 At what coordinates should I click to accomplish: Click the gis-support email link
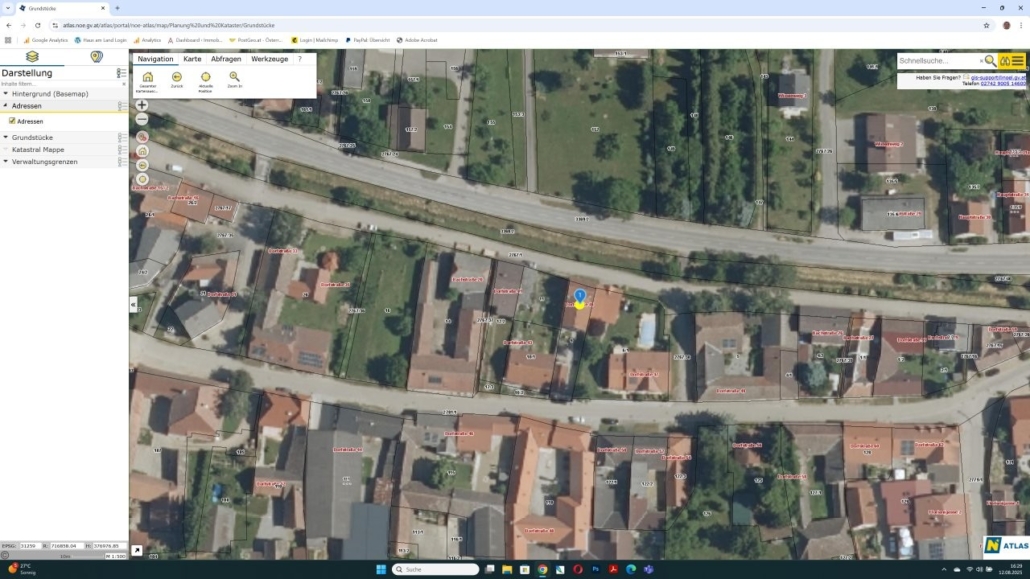997,77
